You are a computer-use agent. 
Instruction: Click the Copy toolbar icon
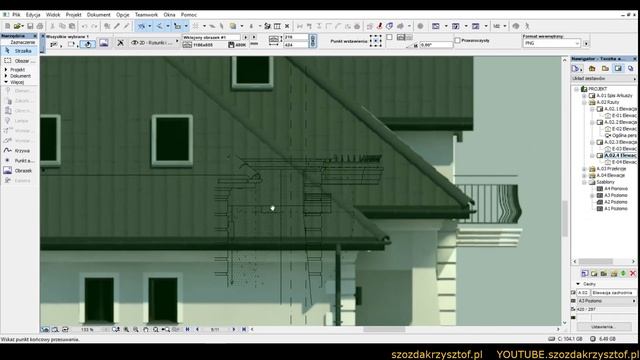click(62, 26)
